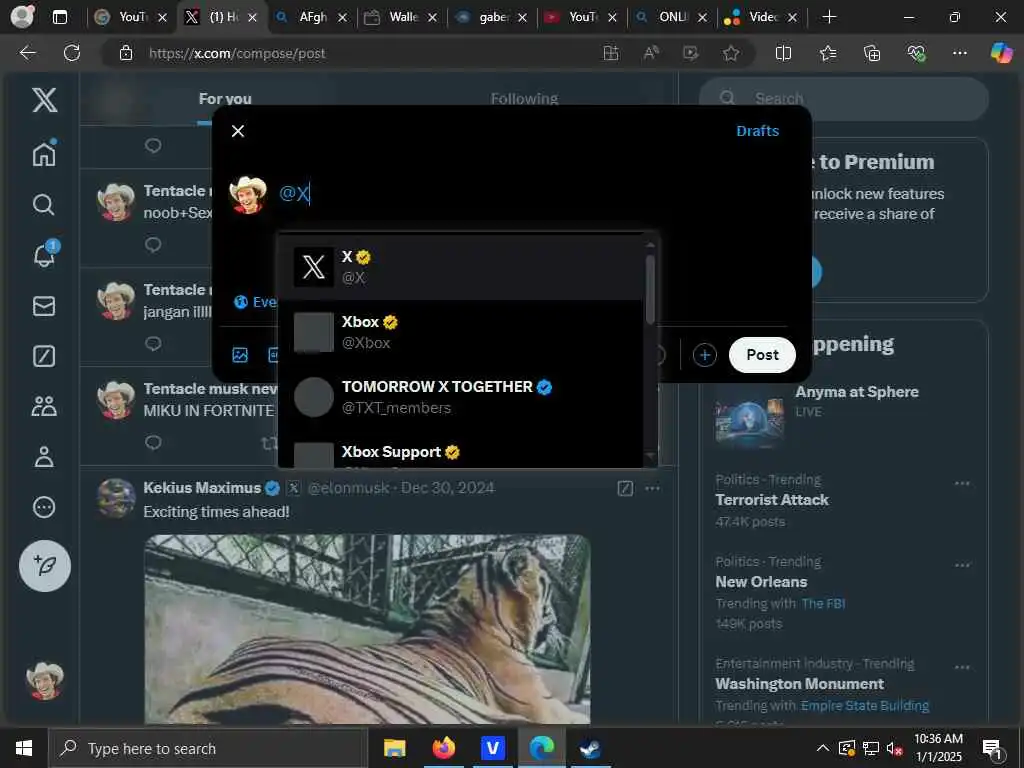Open New Orleans trending topic
The width and height of the screenshot is (1024, 768).
pyautogui.click(x=761, y=582)
